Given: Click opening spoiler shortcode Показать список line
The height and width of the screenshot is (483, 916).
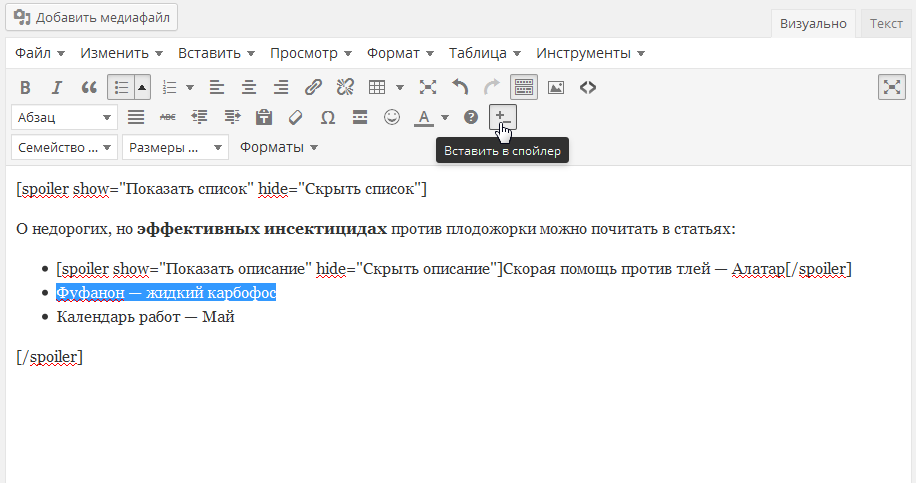Looking at the screenshot, I should tap(221, 189).
